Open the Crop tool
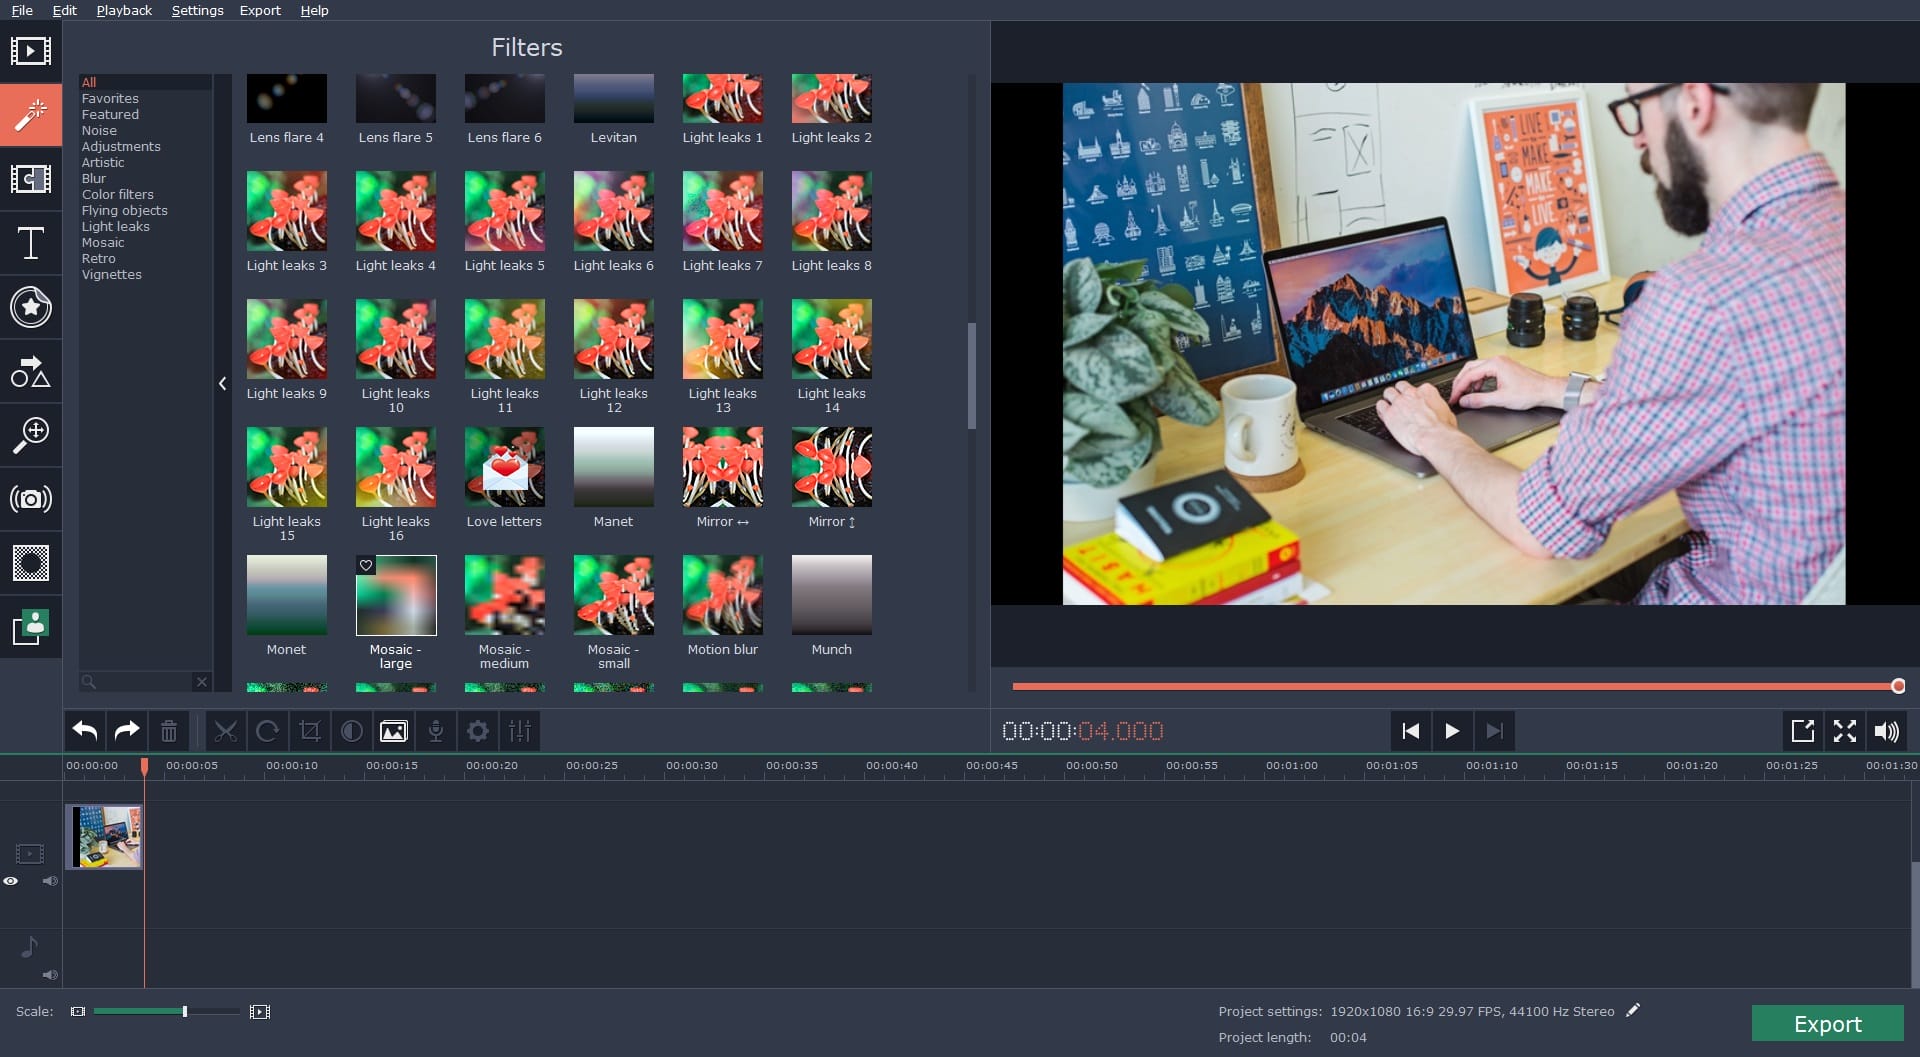This screenshot has width=1920, height=1057. point(310,731)
